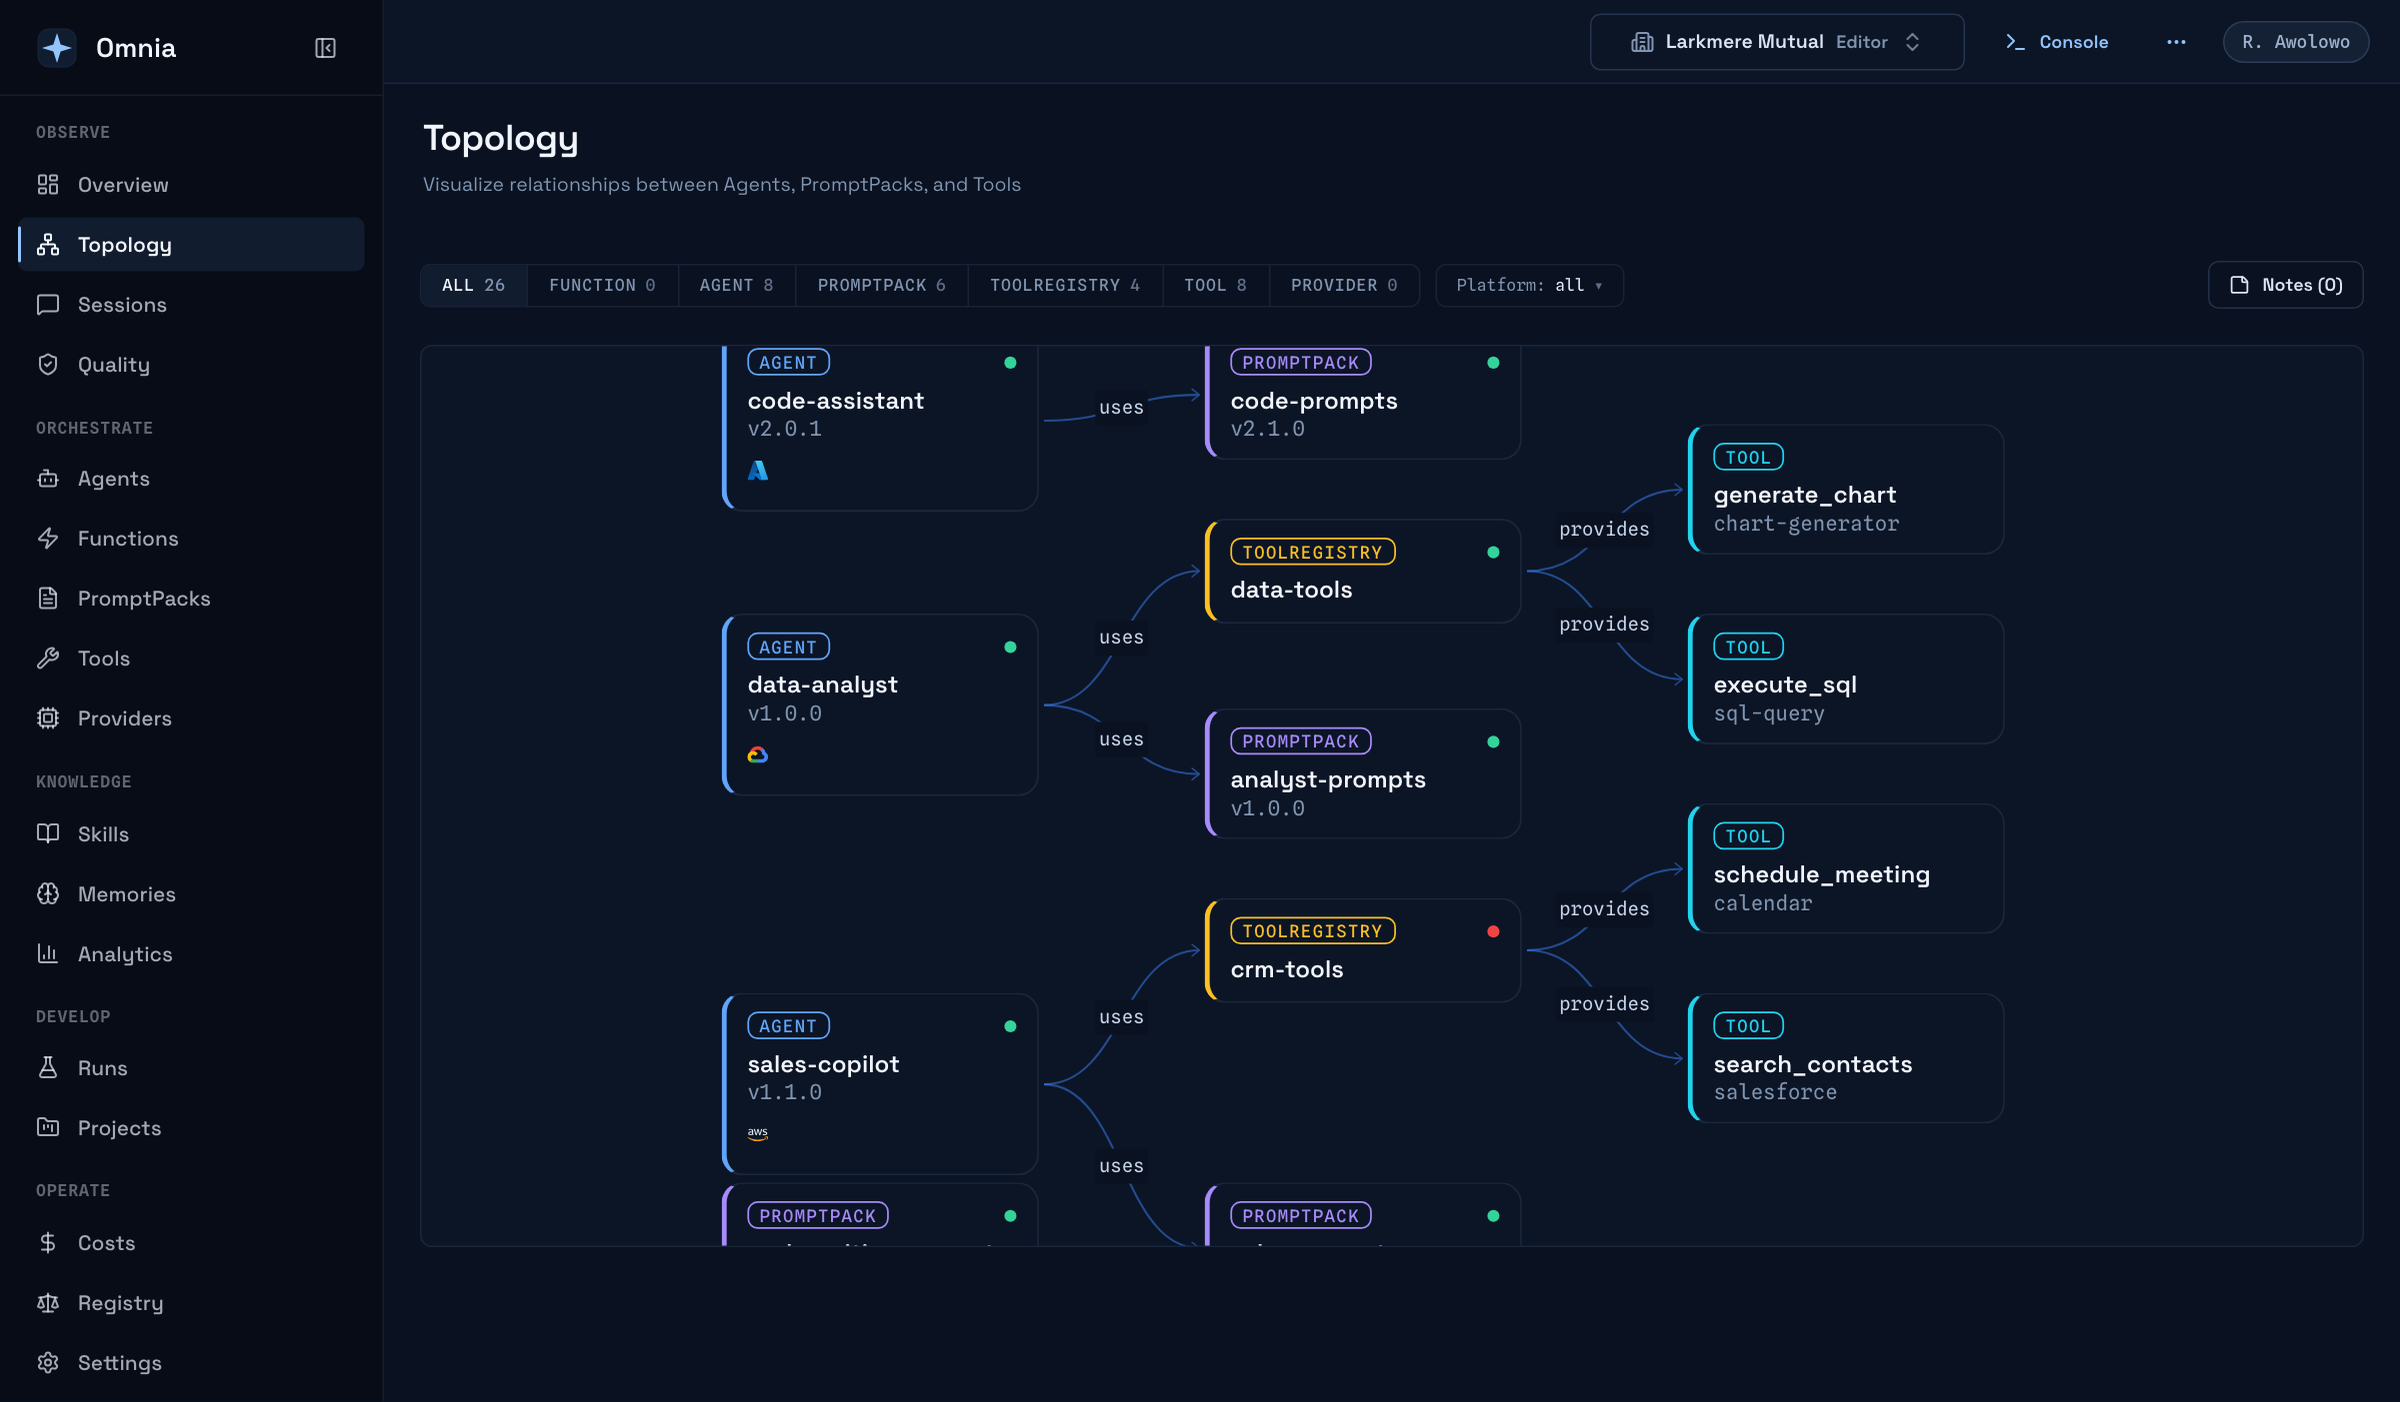The height and width of the screenshot is (1402, 2400).
Task: Select Topology in sidebar
Action: pyautogui.click(x=191, y=244)
